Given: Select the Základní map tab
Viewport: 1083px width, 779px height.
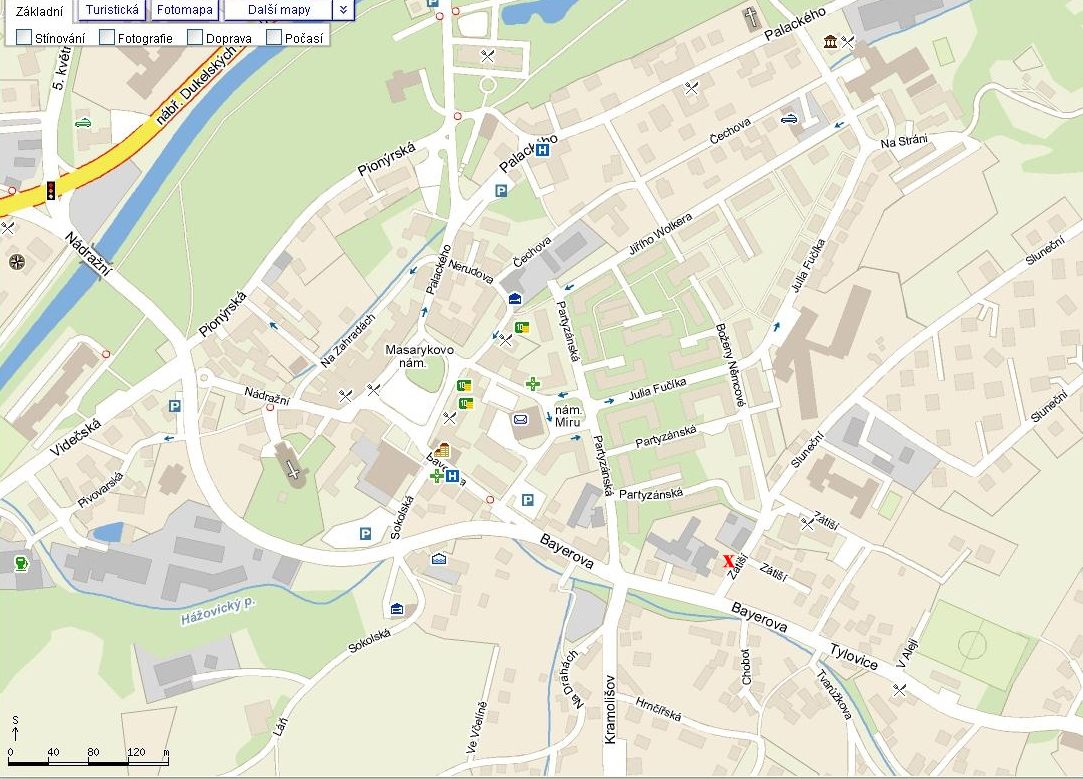Looking at the screenshot, I should [x=39, y=10].
